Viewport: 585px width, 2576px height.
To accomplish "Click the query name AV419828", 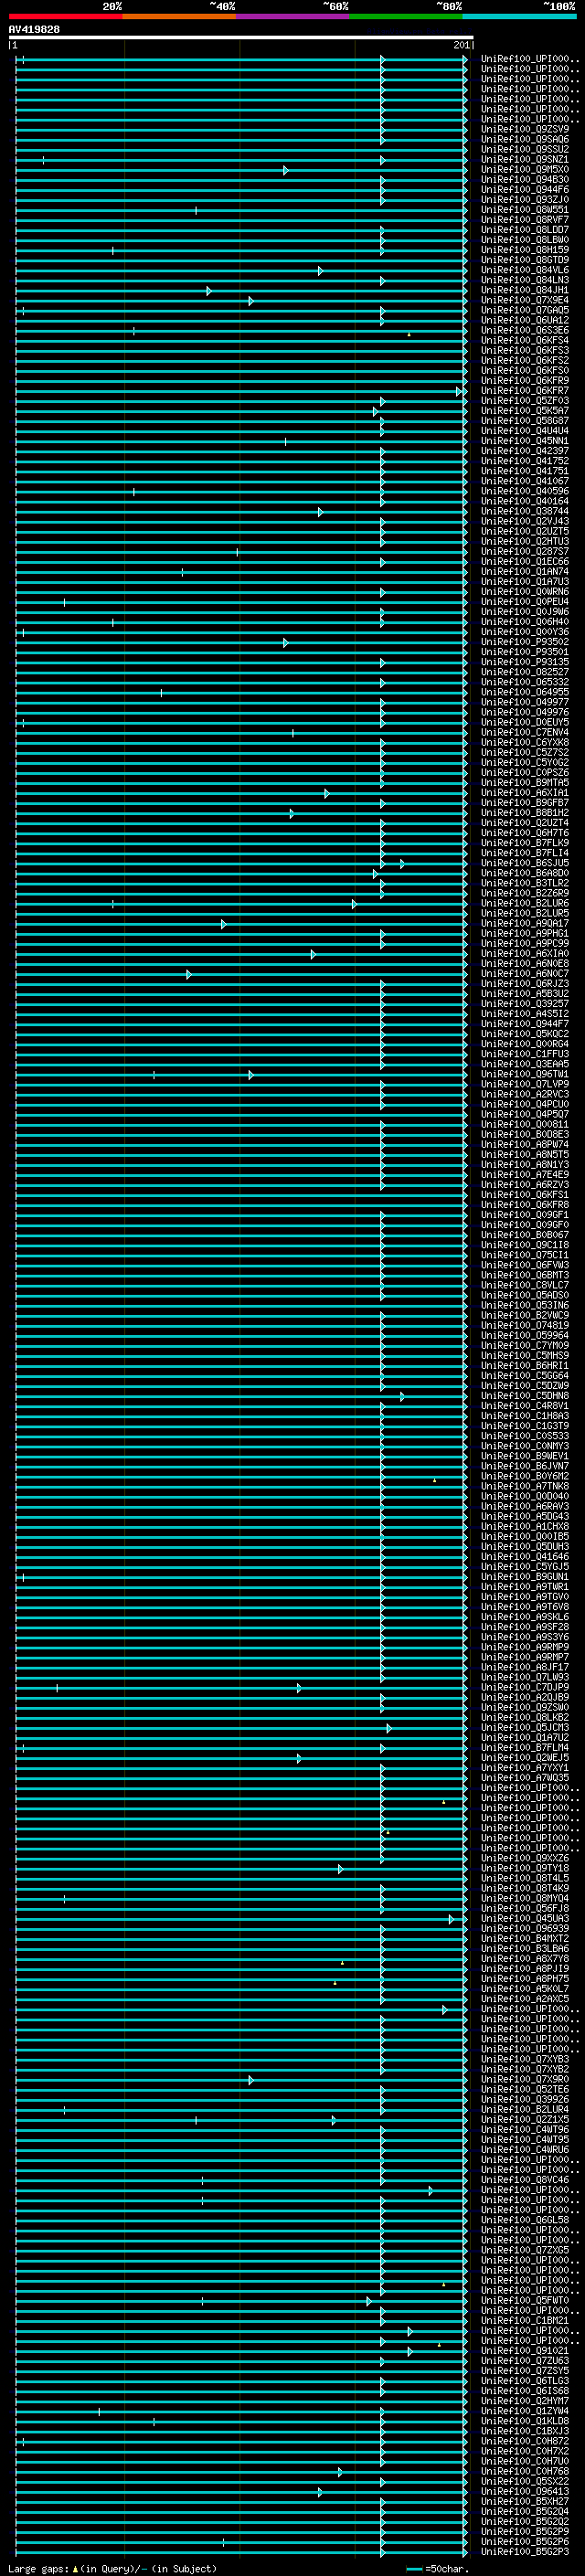I will (x=34, y=29).
